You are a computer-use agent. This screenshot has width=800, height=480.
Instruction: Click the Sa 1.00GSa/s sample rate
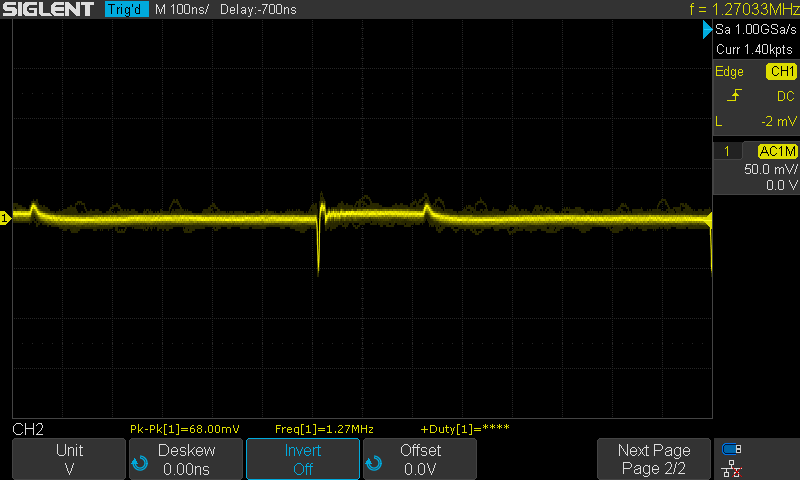tap(755, 30)
